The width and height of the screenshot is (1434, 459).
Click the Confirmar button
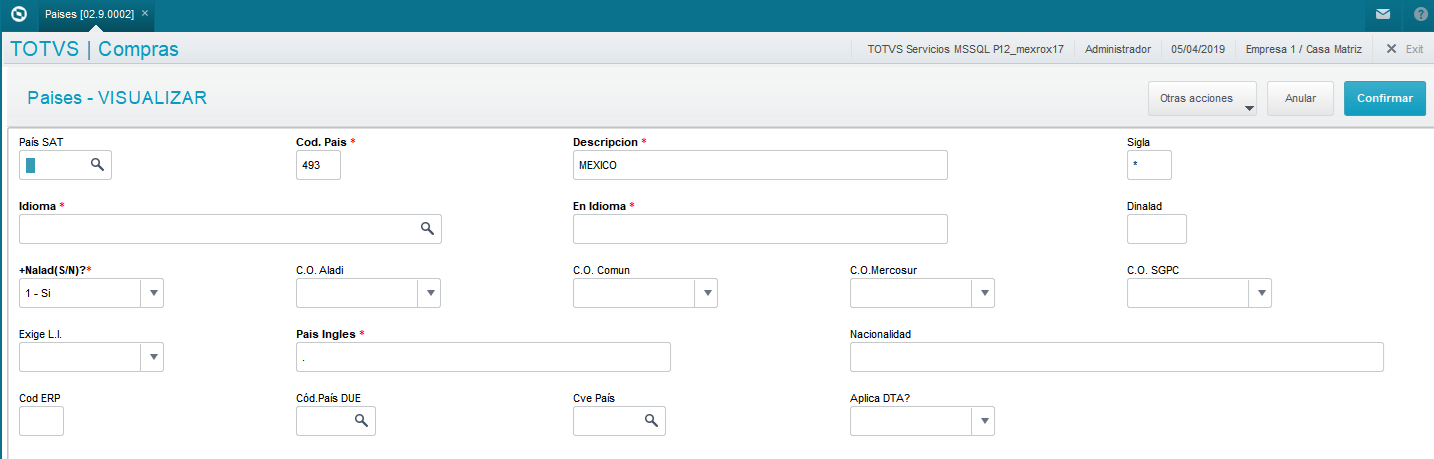coord(1385,99)
